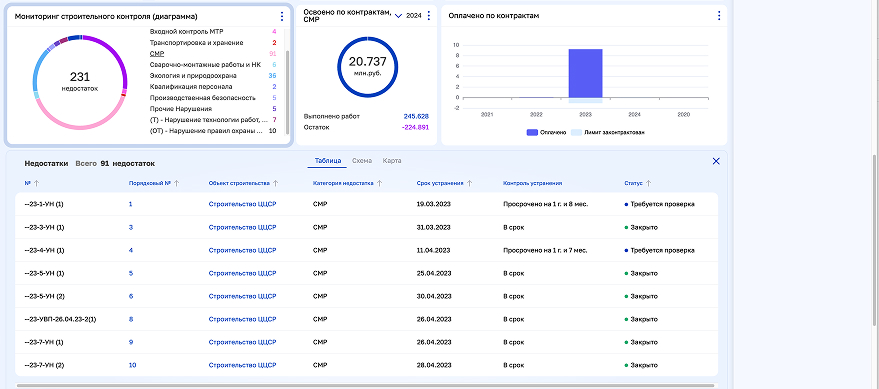Open the three-dot menu of the Освоено по контрактам widget
This screenshot has height=389, width=879.
(429, 16)
